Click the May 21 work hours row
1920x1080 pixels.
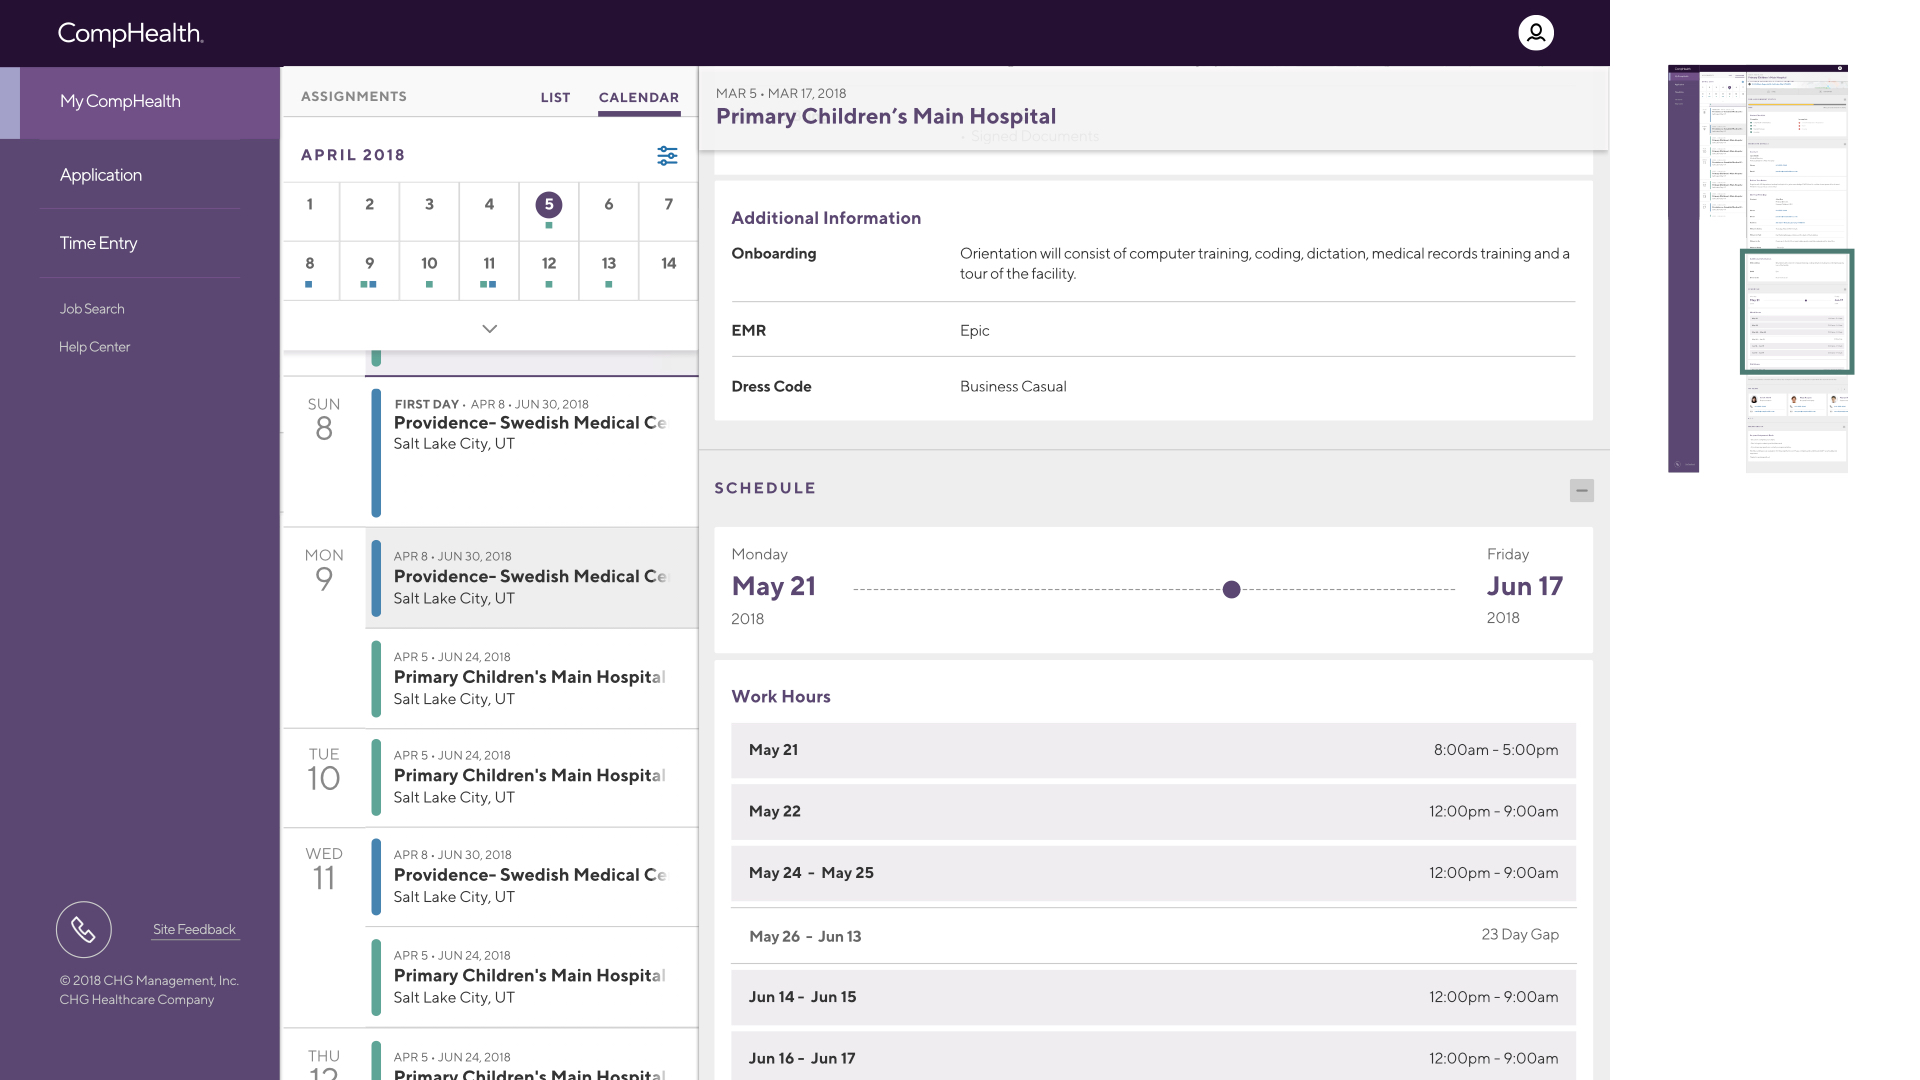pyautogui.click(x=1153, y=750)
